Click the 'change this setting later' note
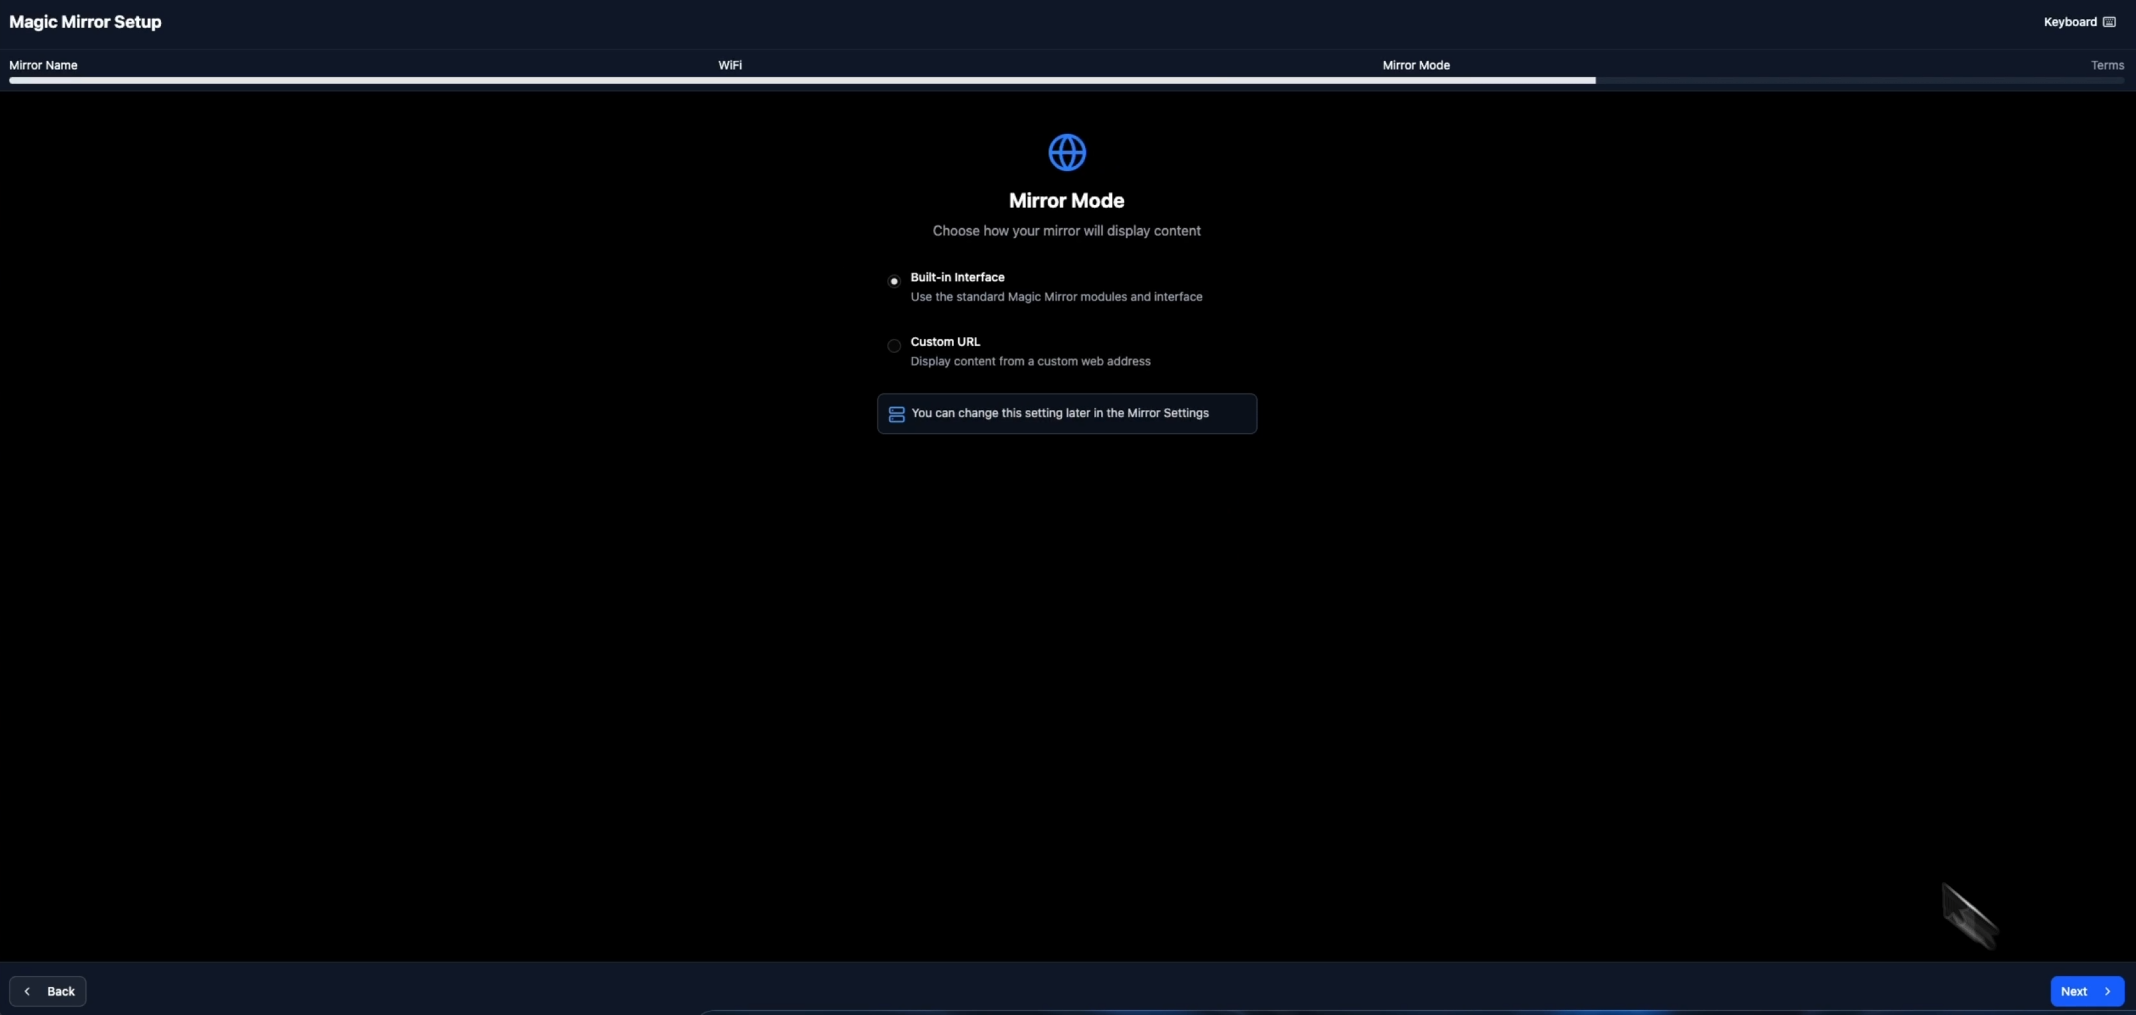Image resolution: width=2136 pixels, height=1015 pixels. click(1060, 413)
